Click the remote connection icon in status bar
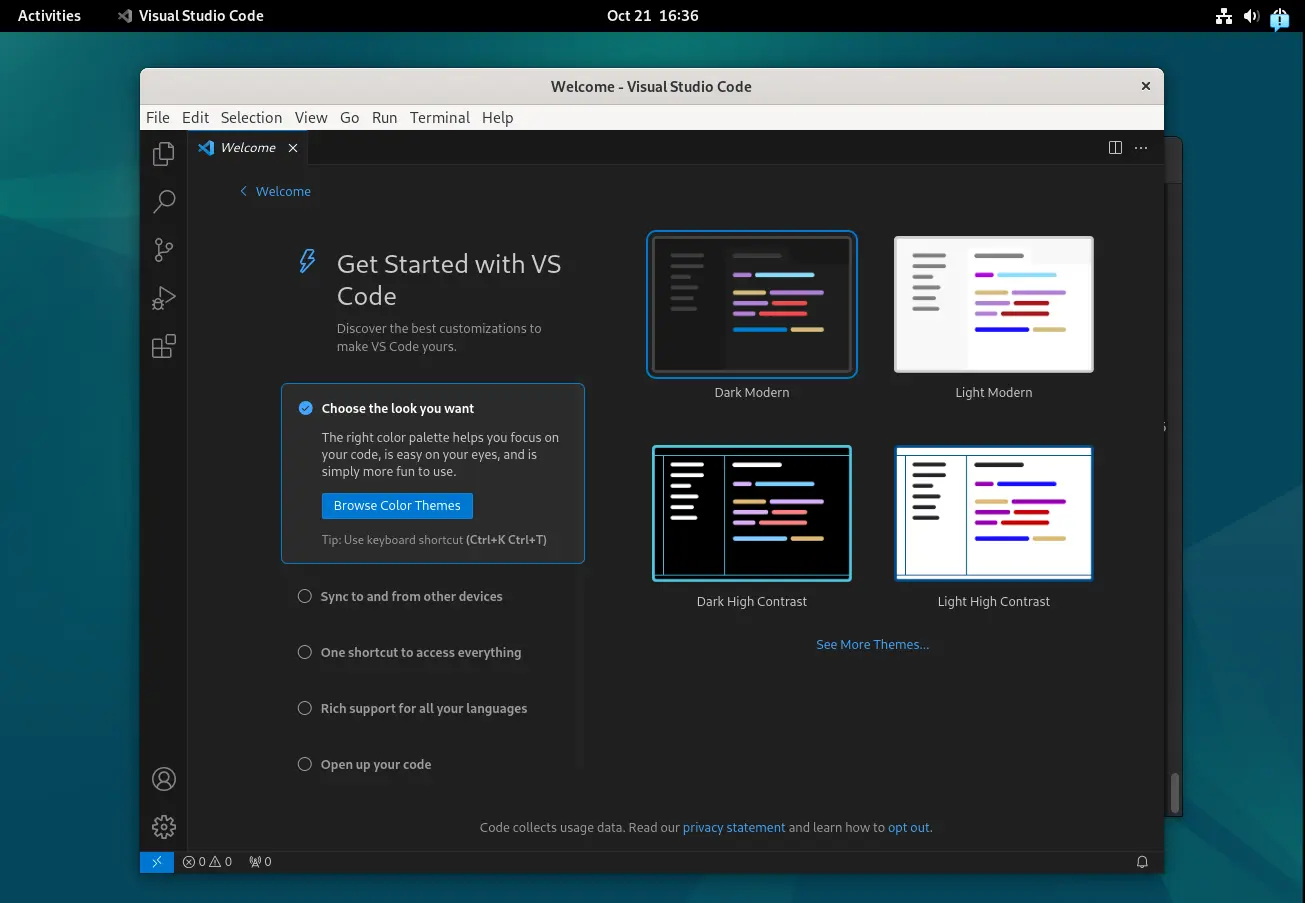 (x=156, y=861)
